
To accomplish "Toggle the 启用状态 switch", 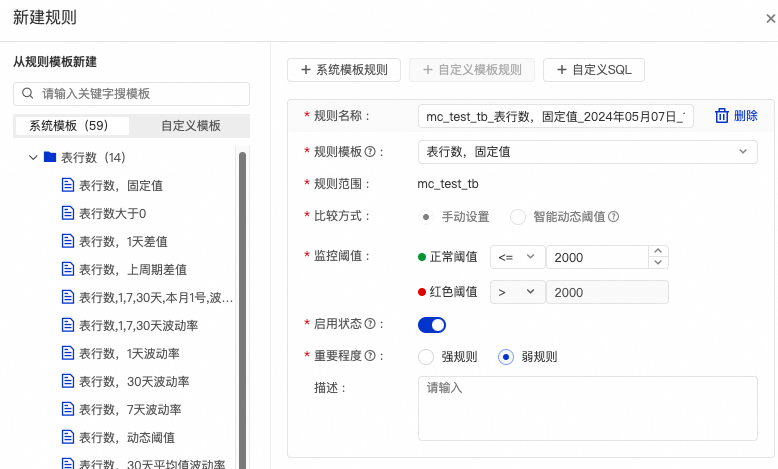I will (x=432, y=325).
